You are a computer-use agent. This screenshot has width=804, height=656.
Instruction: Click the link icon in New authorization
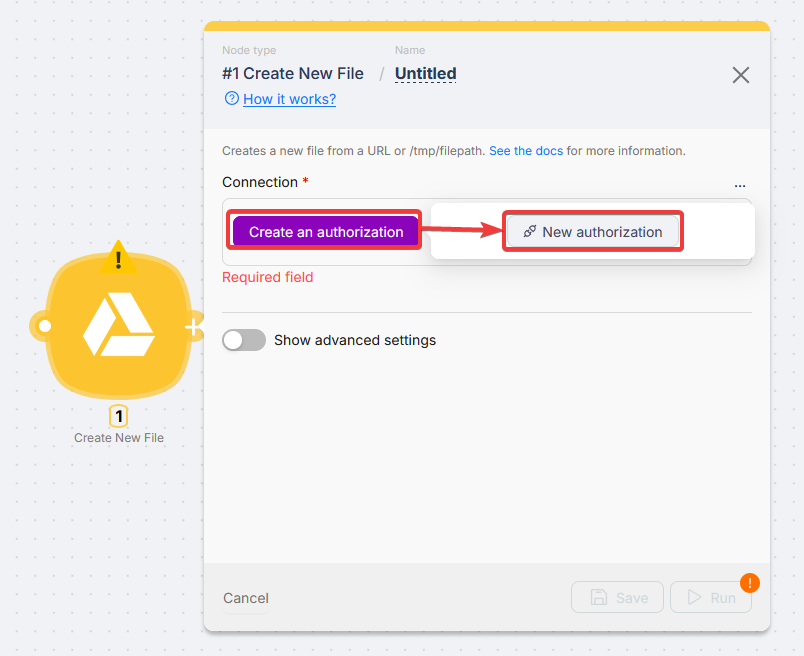coord(530,232)
